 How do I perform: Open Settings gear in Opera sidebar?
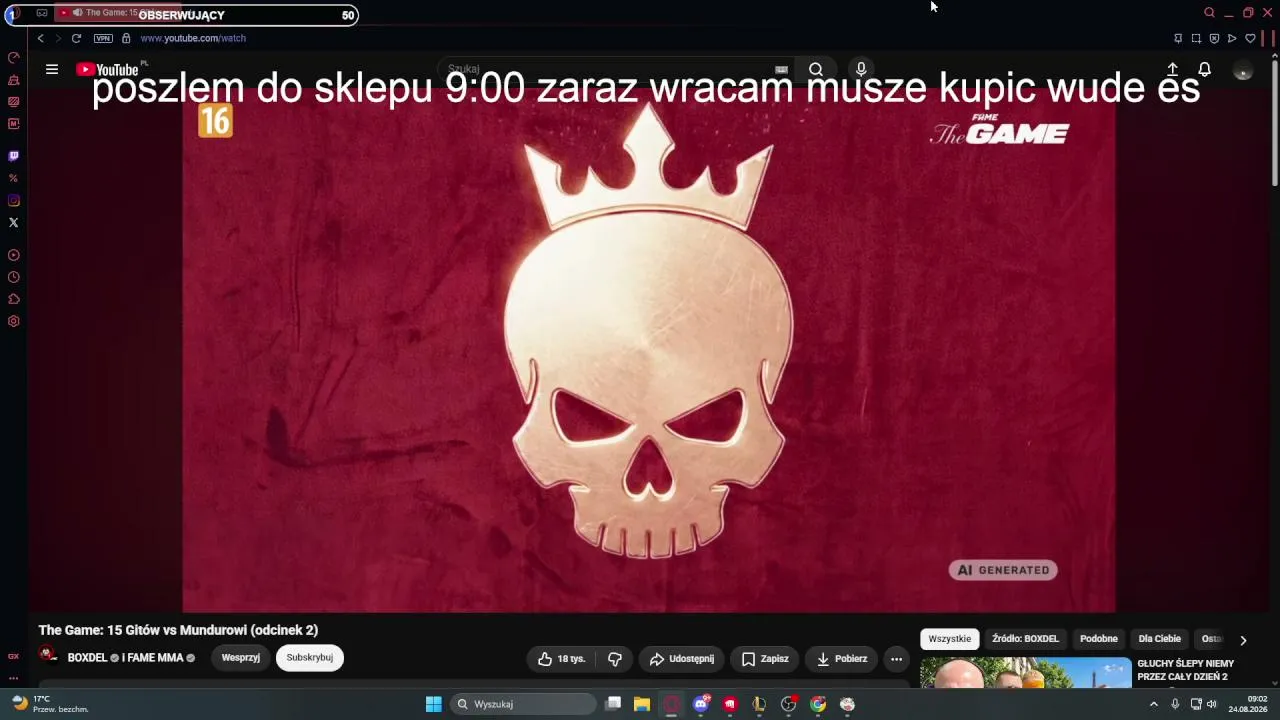coord(14,321)
